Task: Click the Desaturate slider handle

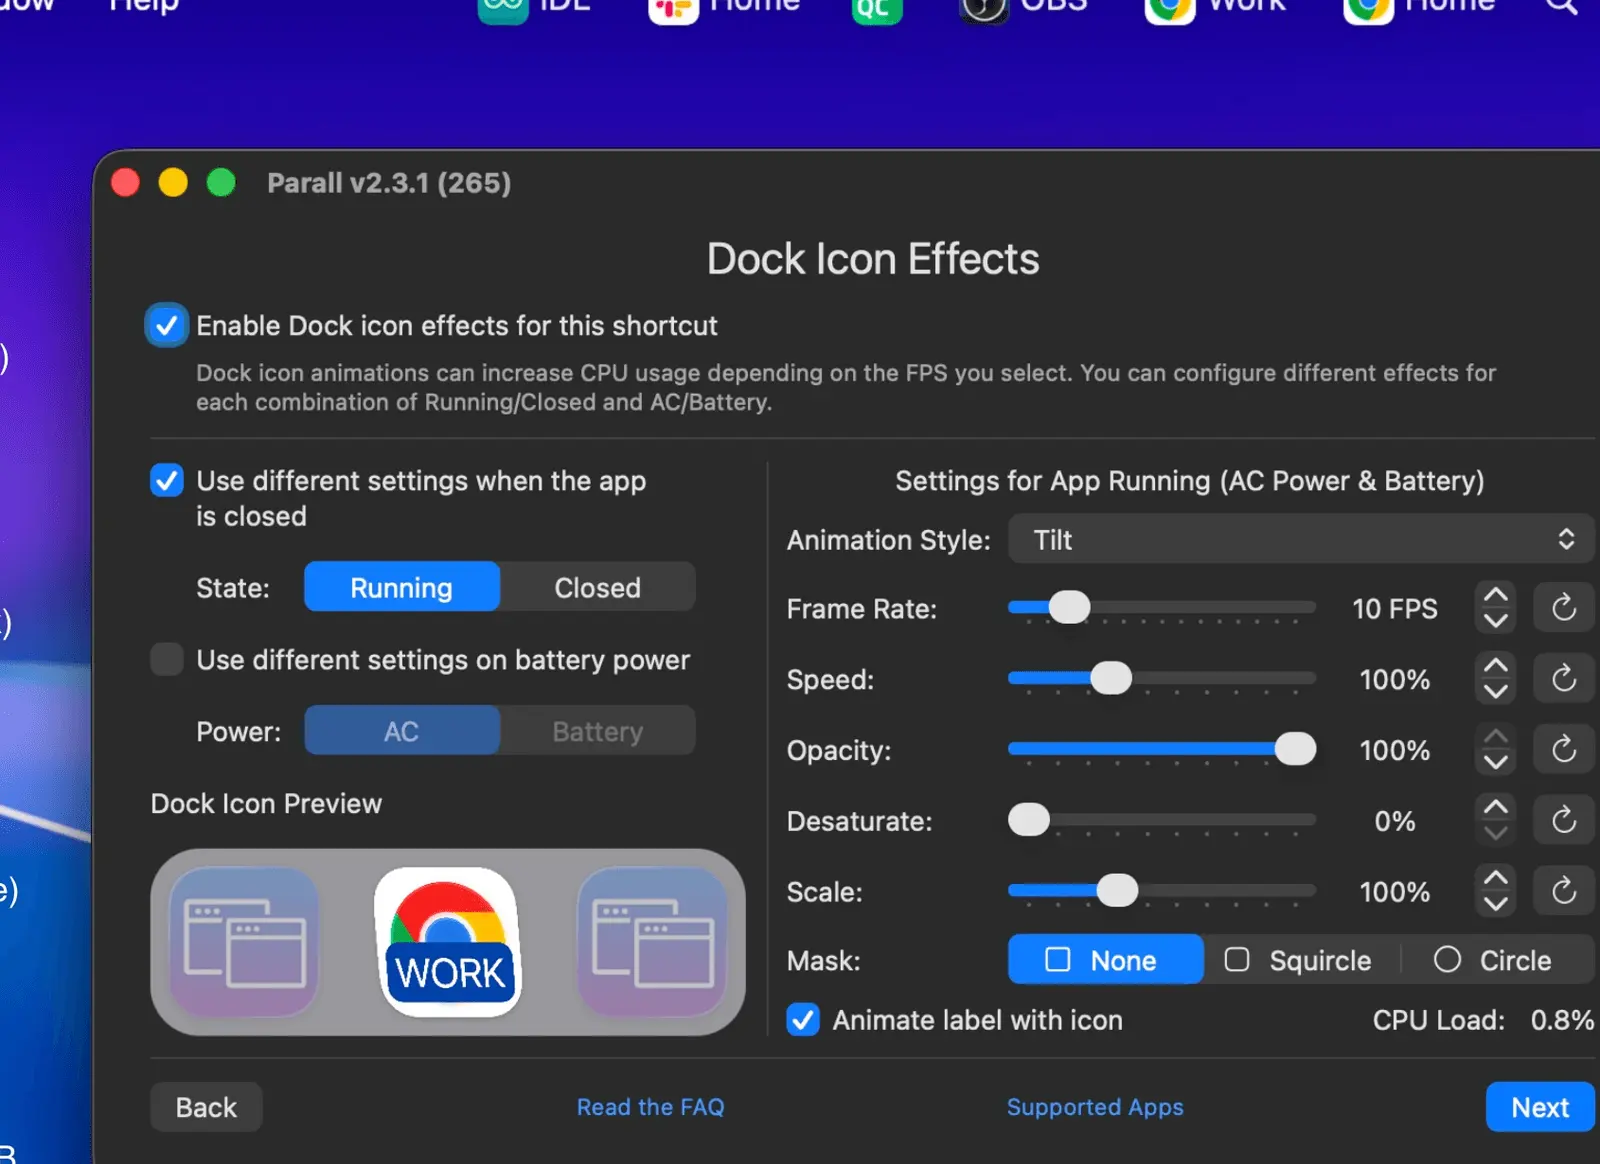Action: coord(1029,820)
